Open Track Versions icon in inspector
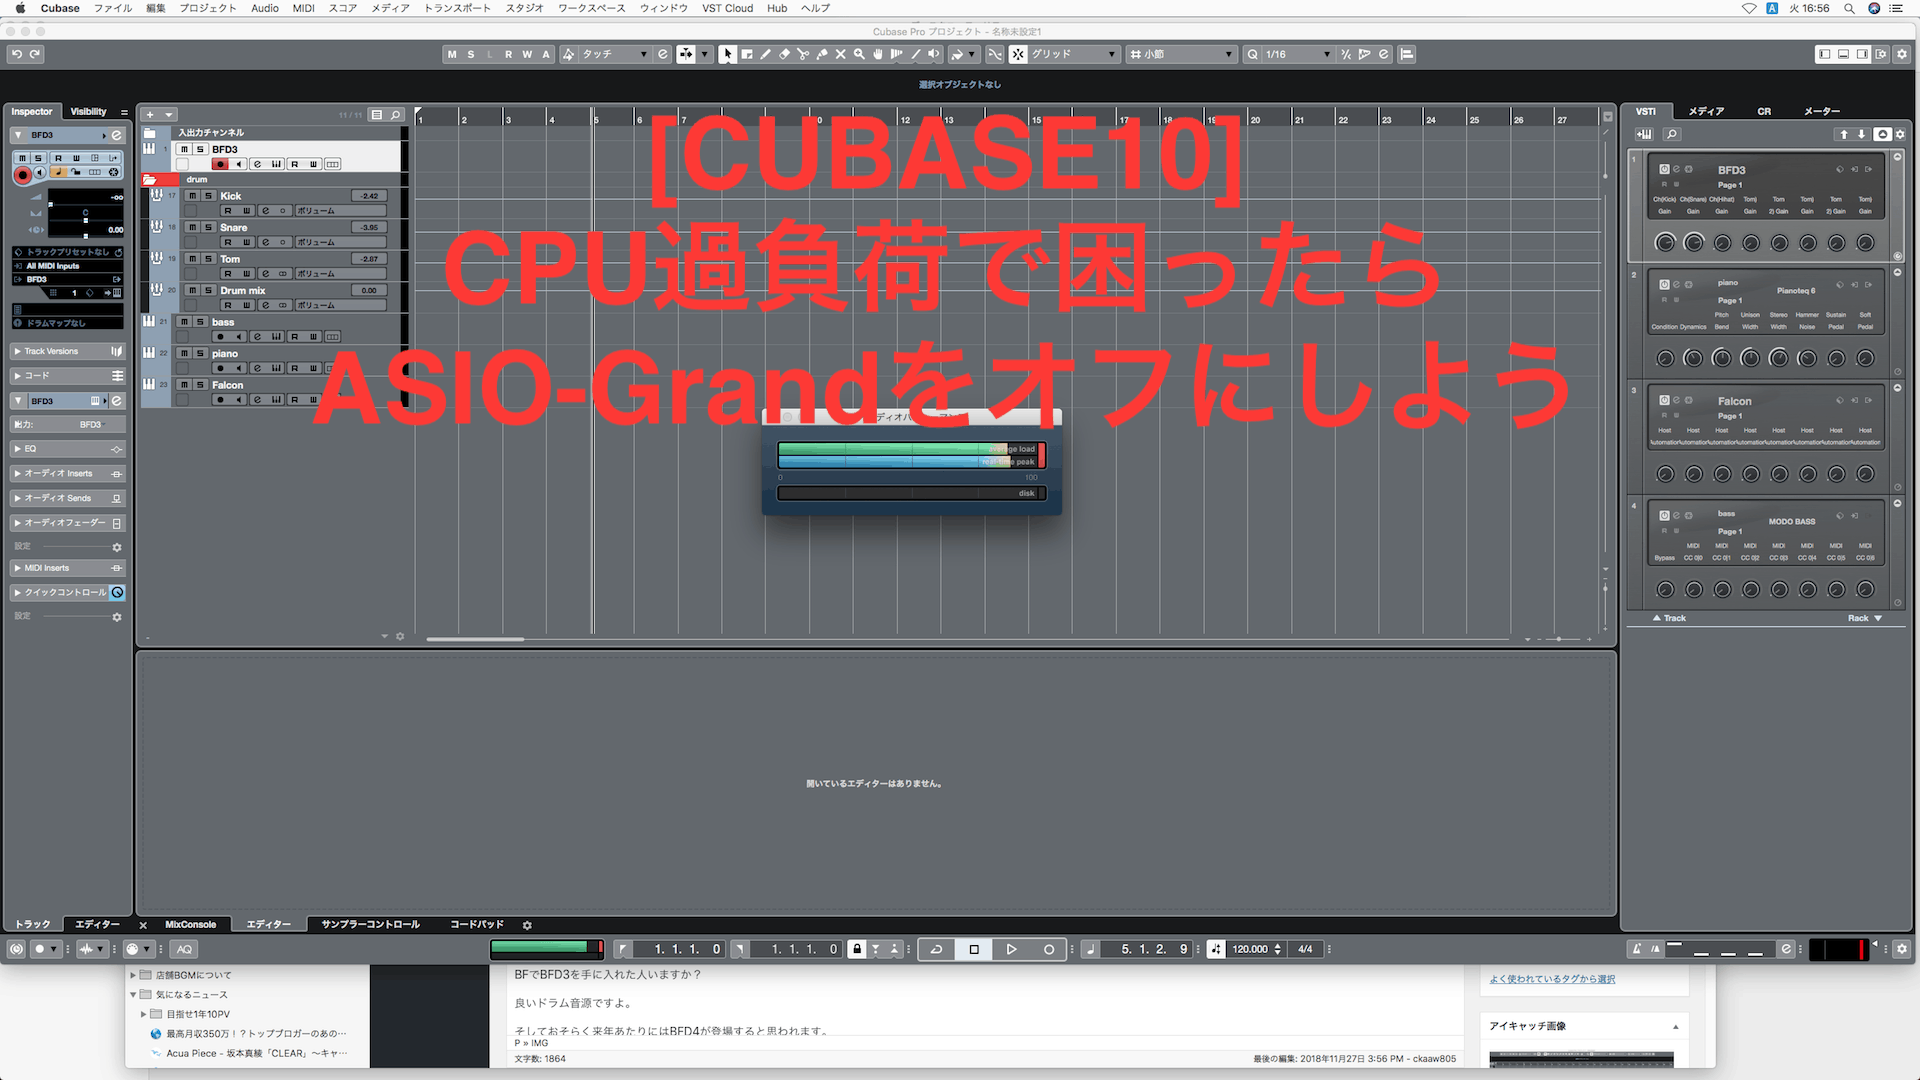 click(117, 352)
